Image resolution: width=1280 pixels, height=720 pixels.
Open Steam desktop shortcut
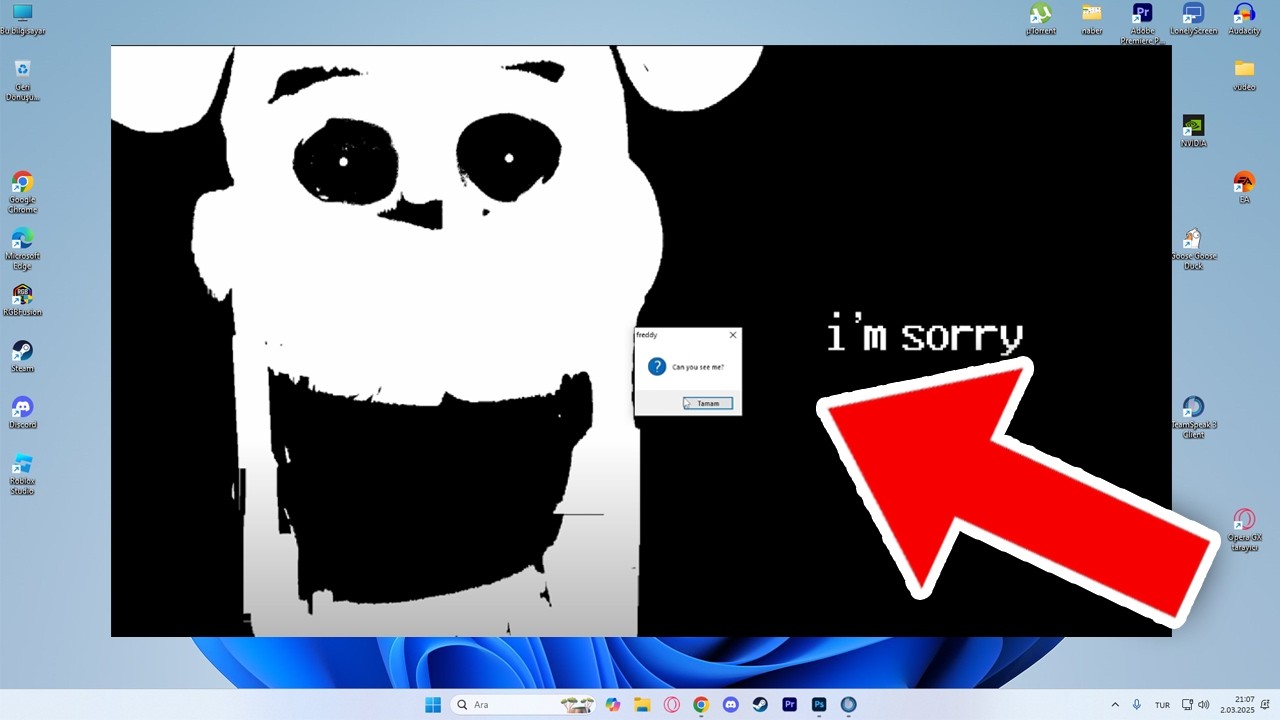[22, 357]
